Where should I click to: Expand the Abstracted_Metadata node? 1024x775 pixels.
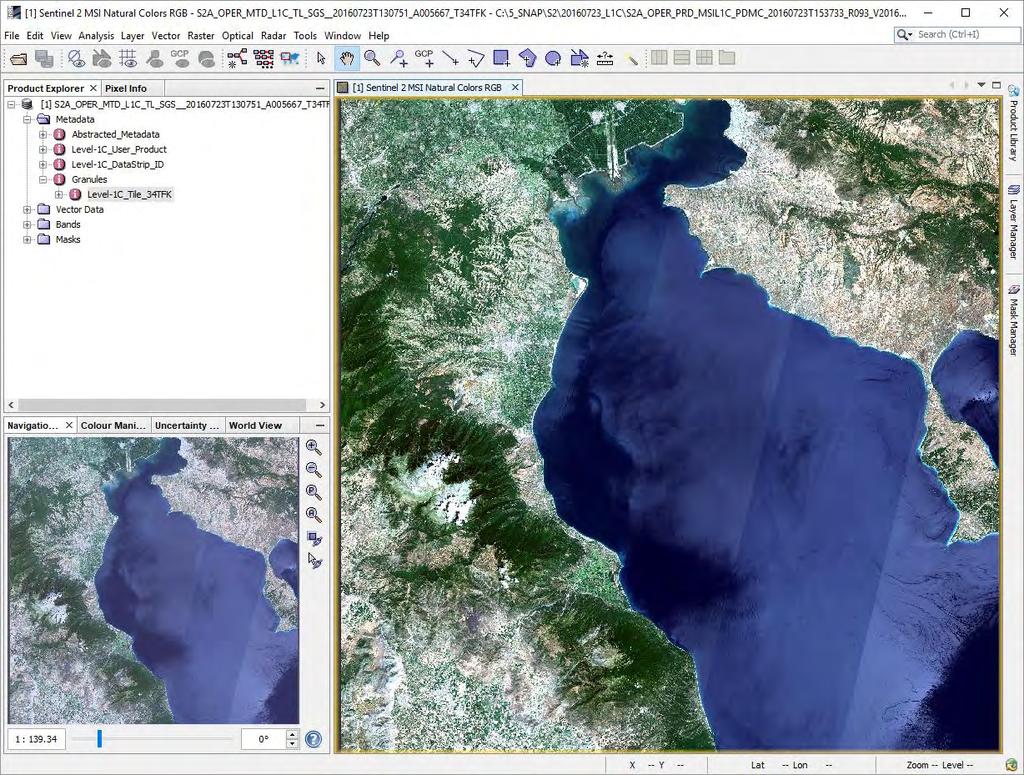tap(43, 134)
